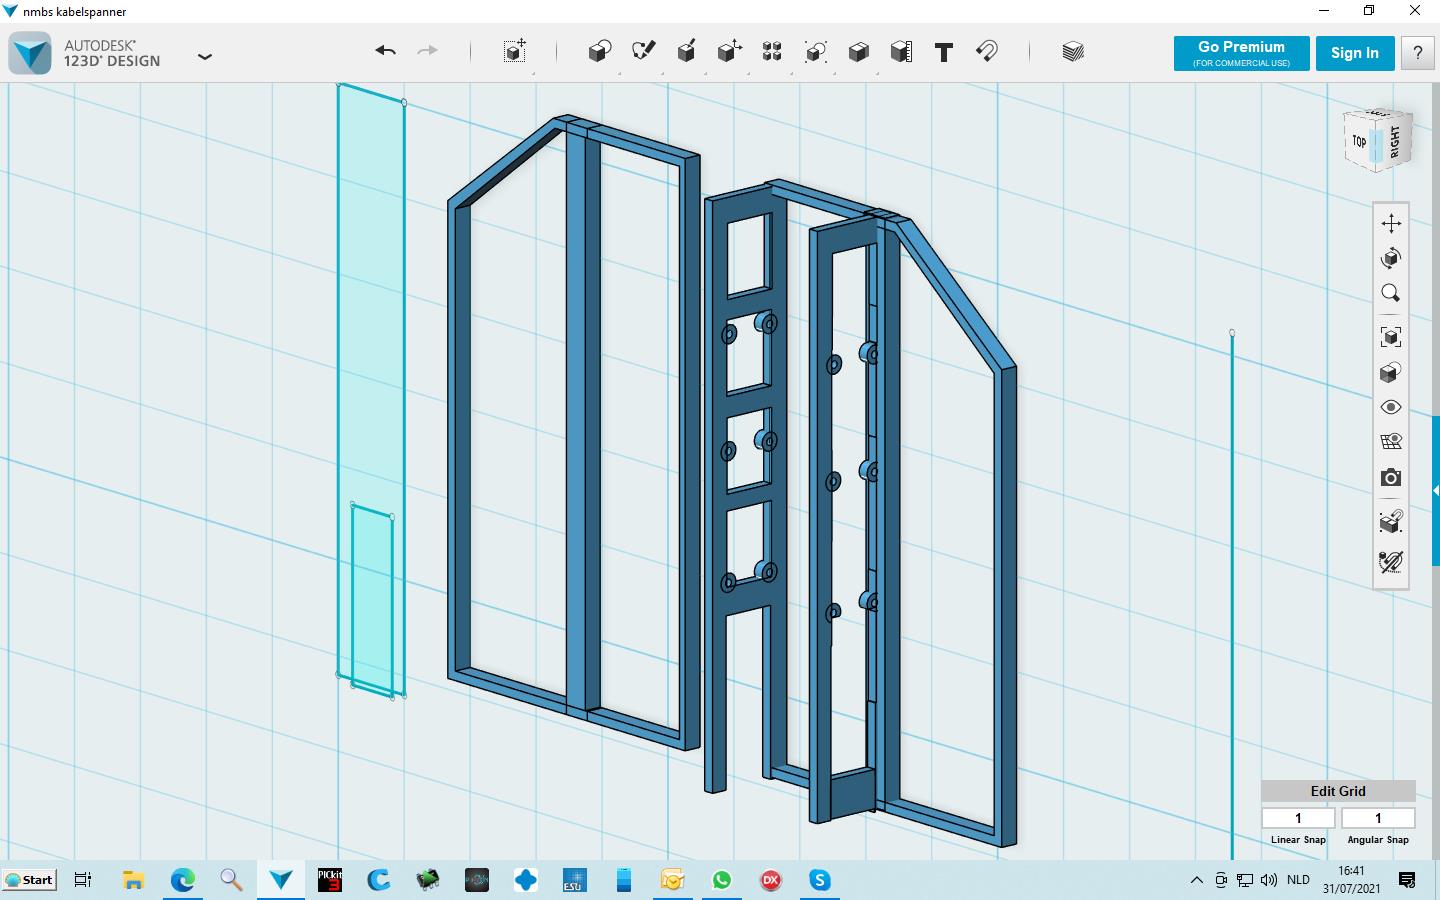
Task: Expand the right side panel arrow
Action: click(1436, 491)
